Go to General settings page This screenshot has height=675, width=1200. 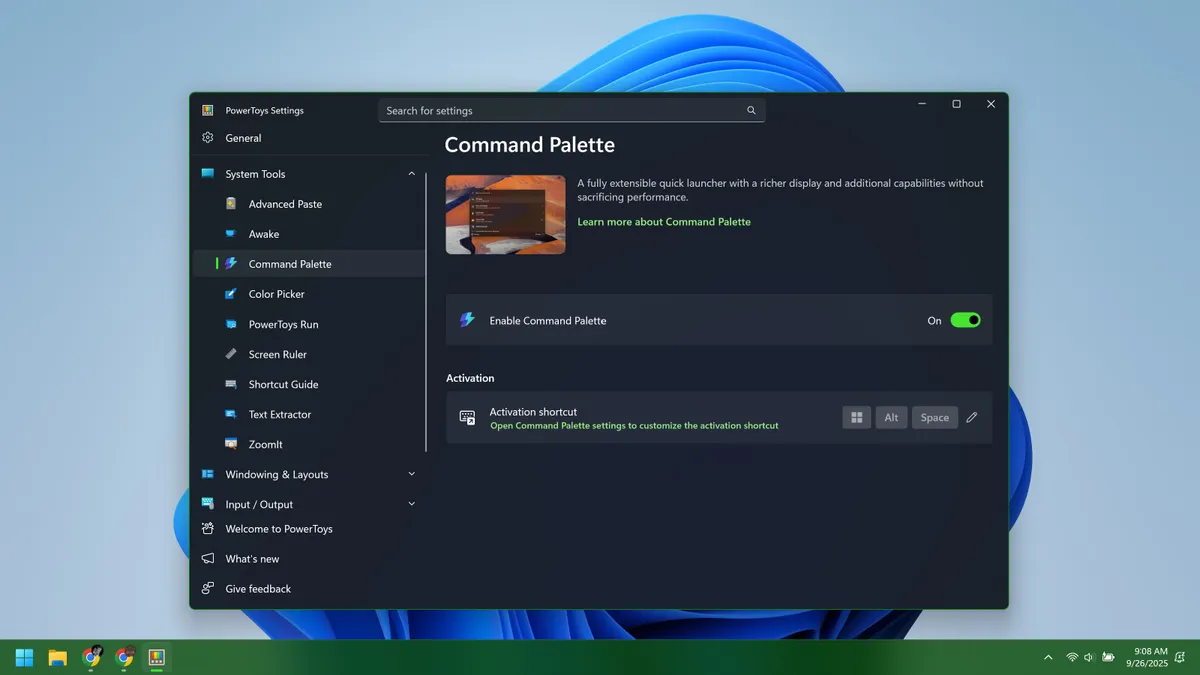pyautogui.click(x=243, y=138)
